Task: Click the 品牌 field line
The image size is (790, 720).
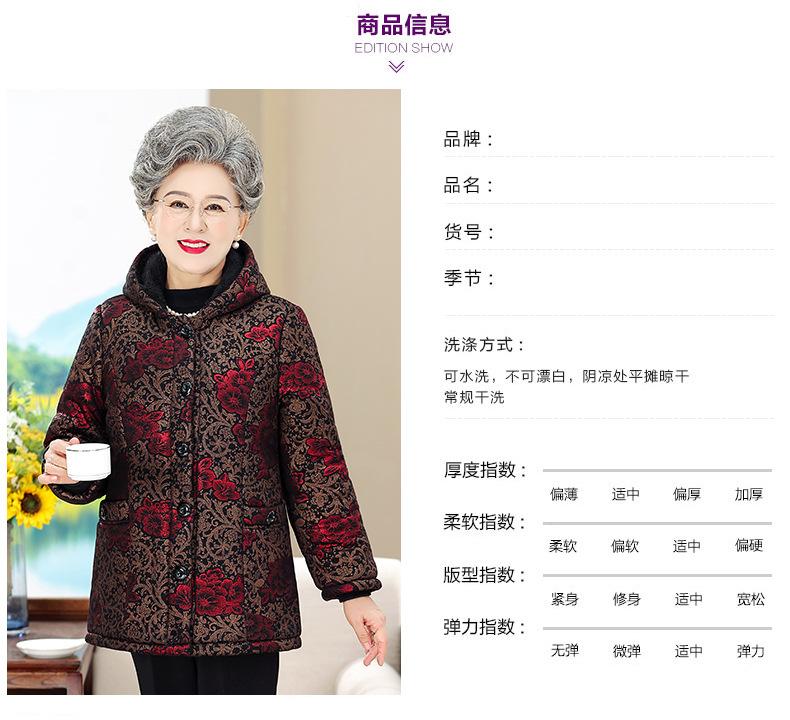Action: 609,140
